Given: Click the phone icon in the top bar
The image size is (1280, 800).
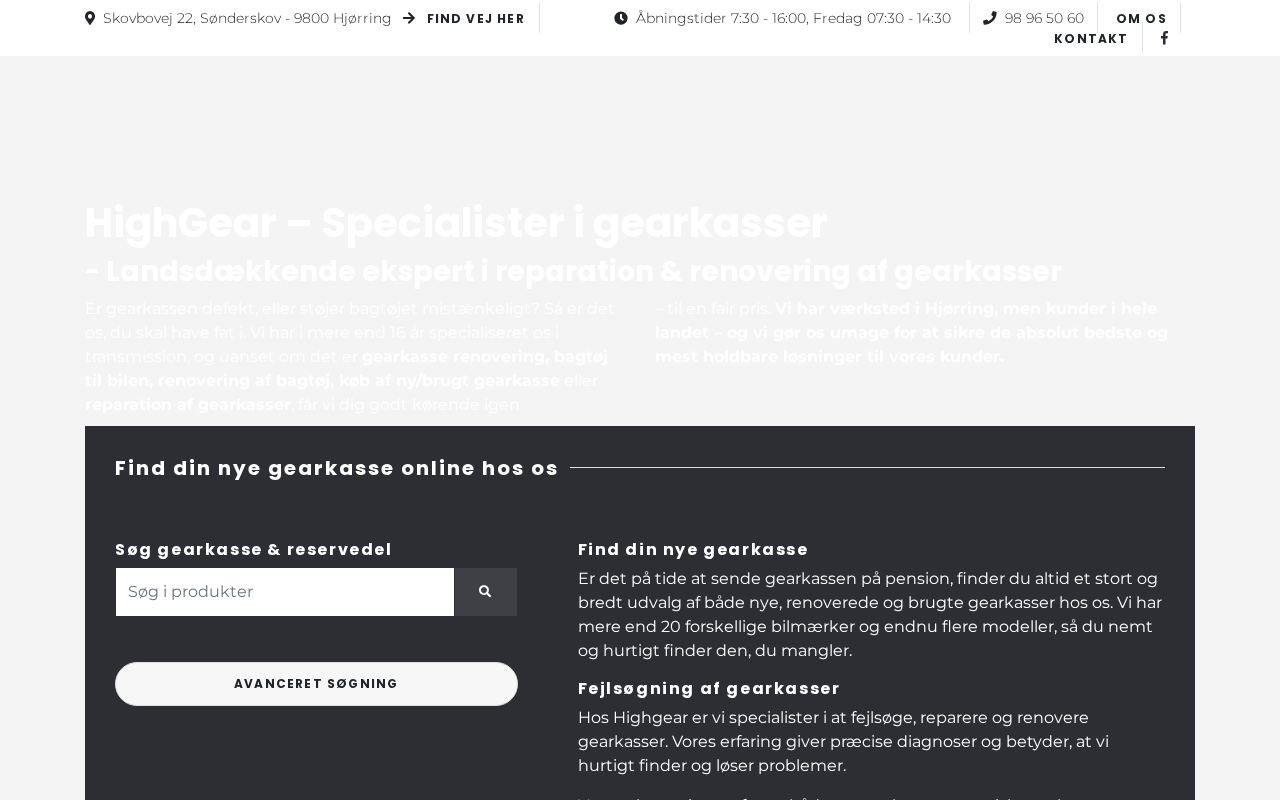Looking at the screenshot, I should pyautogui.click(x=990, y=18).
